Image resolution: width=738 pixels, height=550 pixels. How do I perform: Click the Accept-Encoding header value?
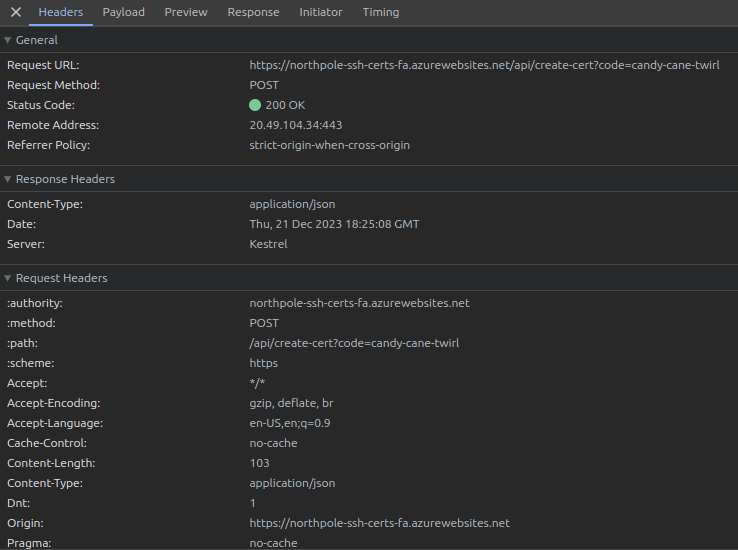coord(291,403)
